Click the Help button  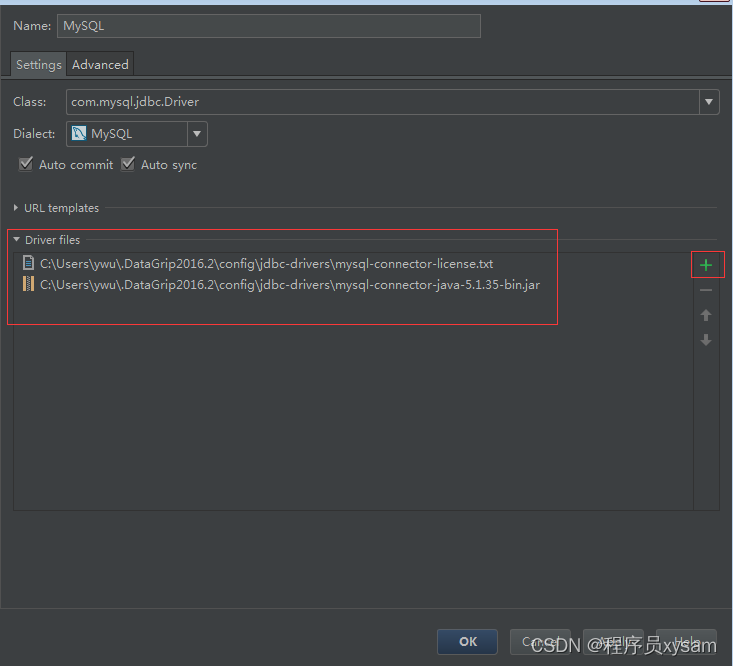tap(686, 642)
